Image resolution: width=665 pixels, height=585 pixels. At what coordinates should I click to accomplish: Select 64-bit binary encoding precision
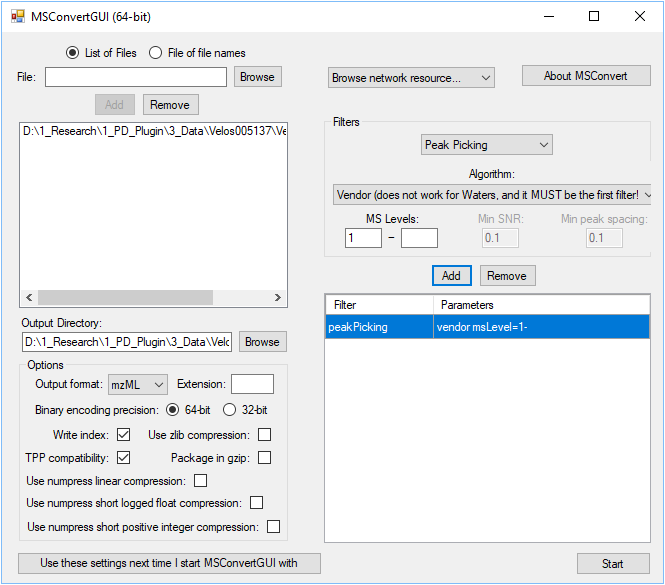pyautogui.click(x=172, y=410)
